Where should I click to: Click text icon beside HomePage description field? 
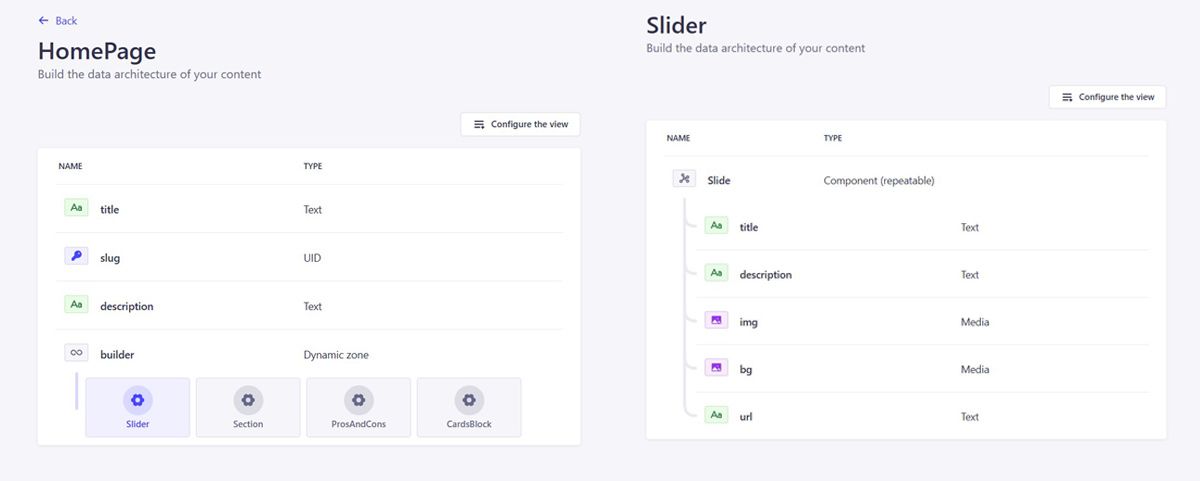(x=77, y=305)
